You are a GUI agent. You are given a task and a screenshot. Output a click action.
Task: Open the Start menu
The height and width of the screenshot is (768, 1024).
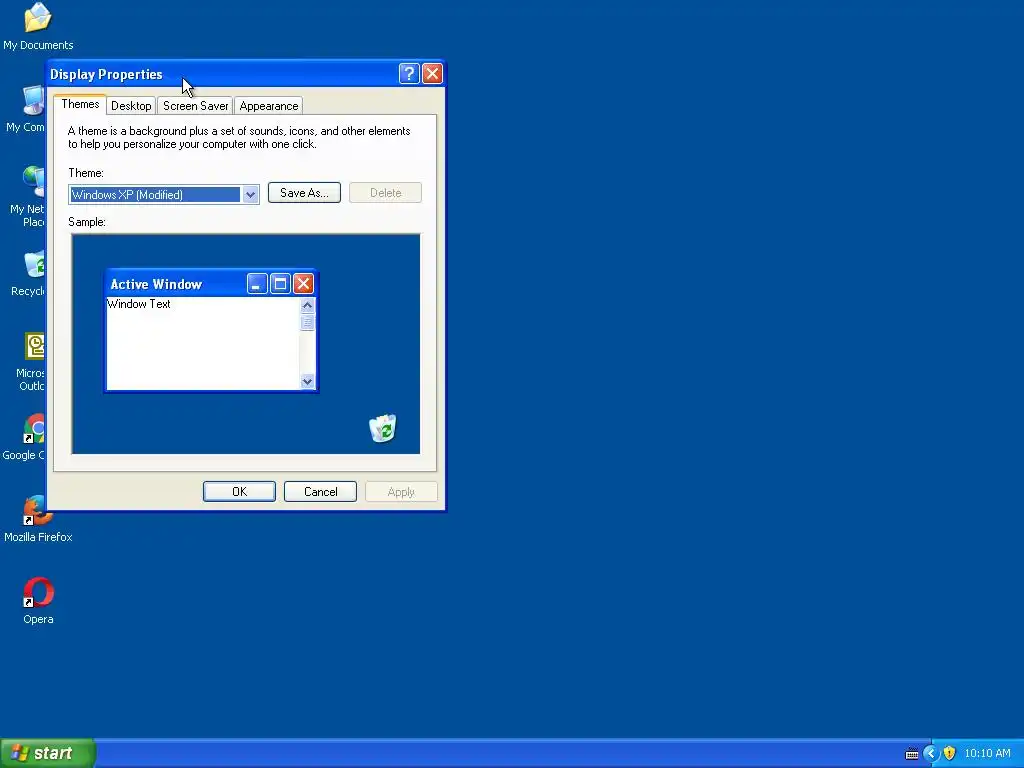pos(48,753)
